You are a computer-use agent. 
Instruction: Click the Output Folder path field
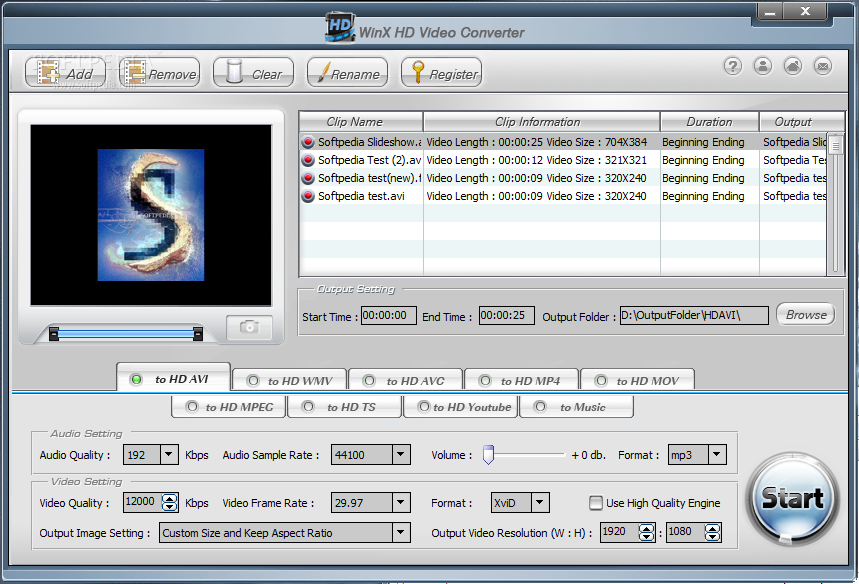694,316
